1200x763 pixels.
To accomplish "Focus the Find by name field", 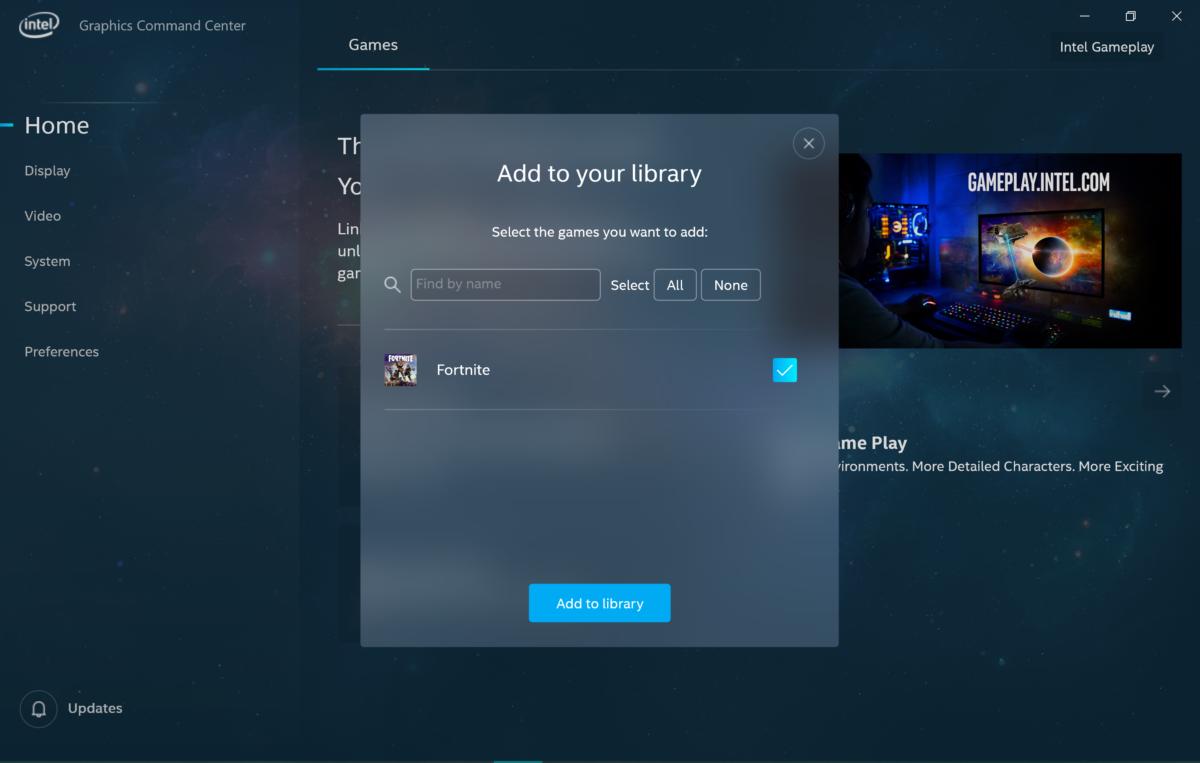I will (x=505, y=284).
